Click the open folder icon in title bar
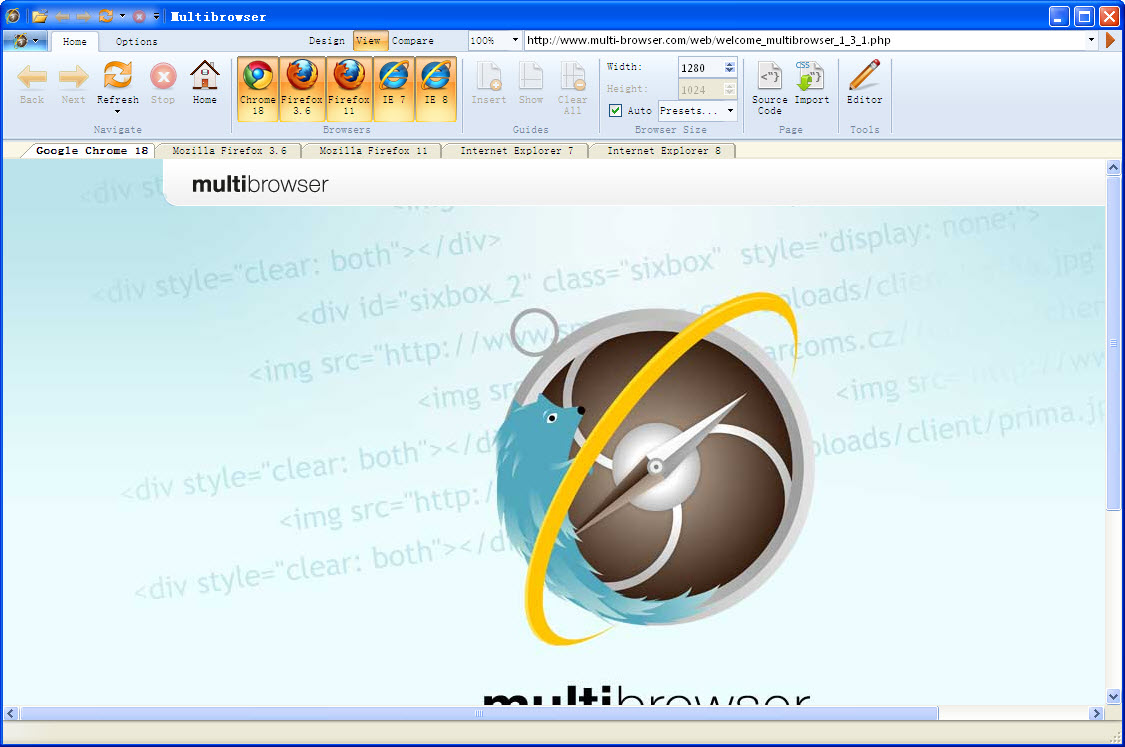 tap(40, 17)
